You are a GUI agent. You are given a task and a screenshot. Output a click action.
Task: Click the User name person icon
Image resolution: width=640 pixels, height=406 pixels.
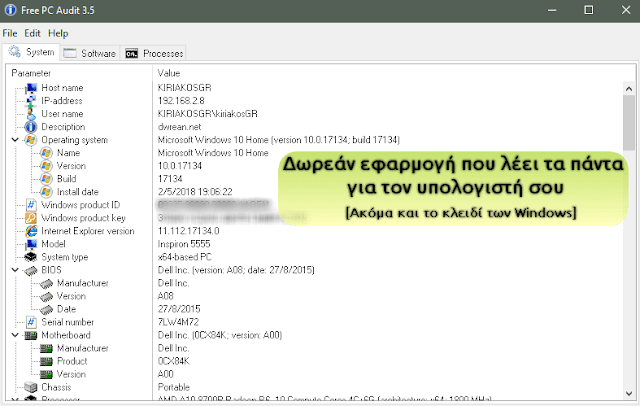tap(31, 114)
